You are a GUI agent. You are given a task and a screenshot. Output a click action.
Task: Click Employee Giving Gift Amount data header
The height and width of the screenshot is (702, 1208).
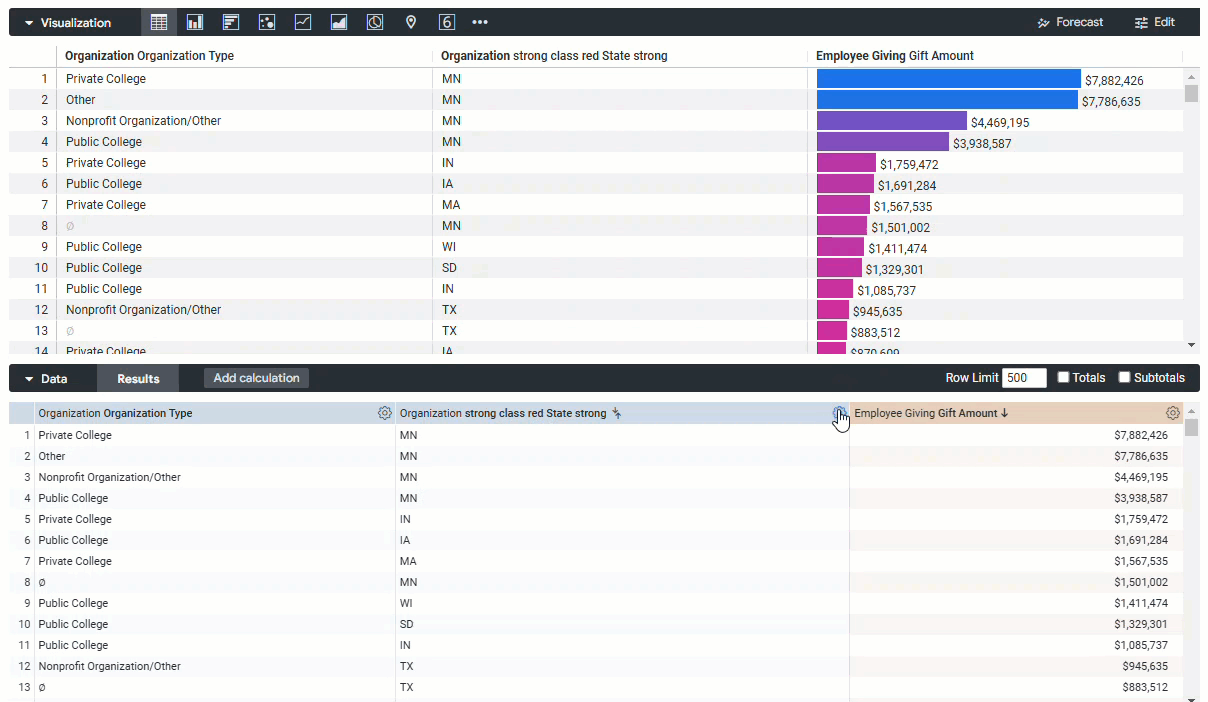click(926, 413)
